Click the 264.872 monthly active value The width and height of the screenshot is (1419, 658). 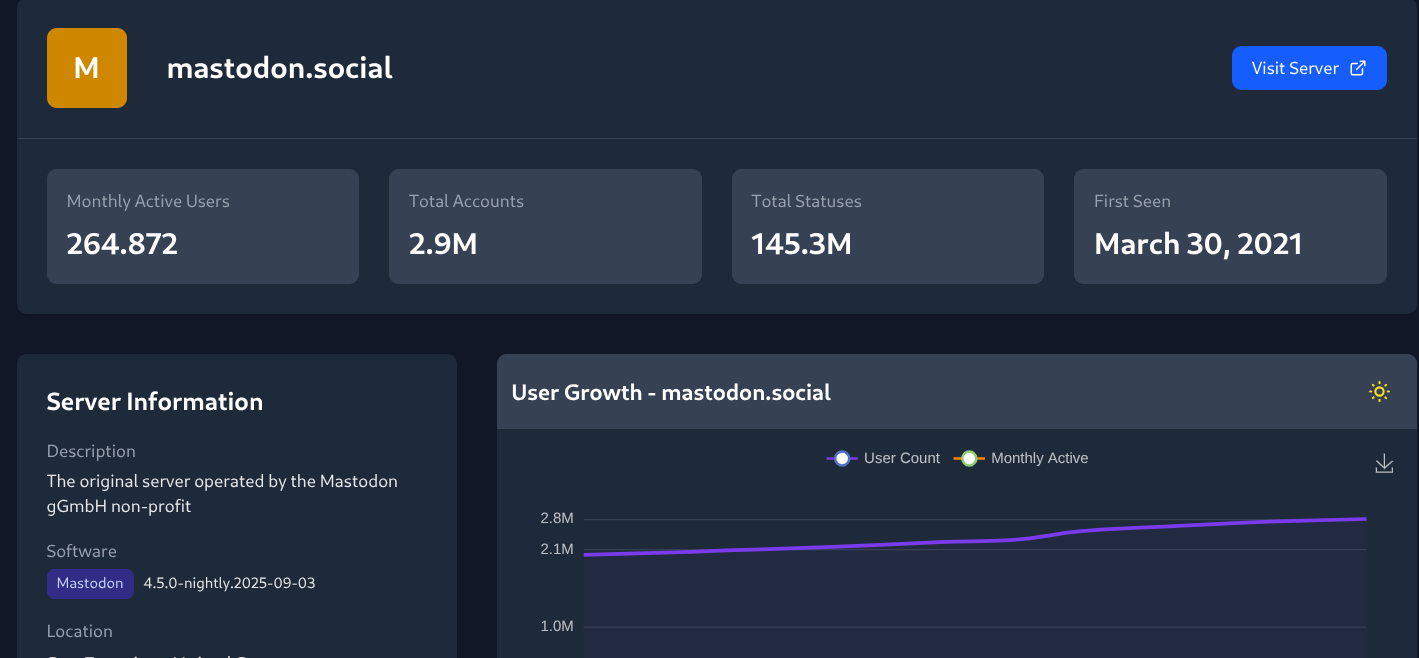tap(122, 244)
